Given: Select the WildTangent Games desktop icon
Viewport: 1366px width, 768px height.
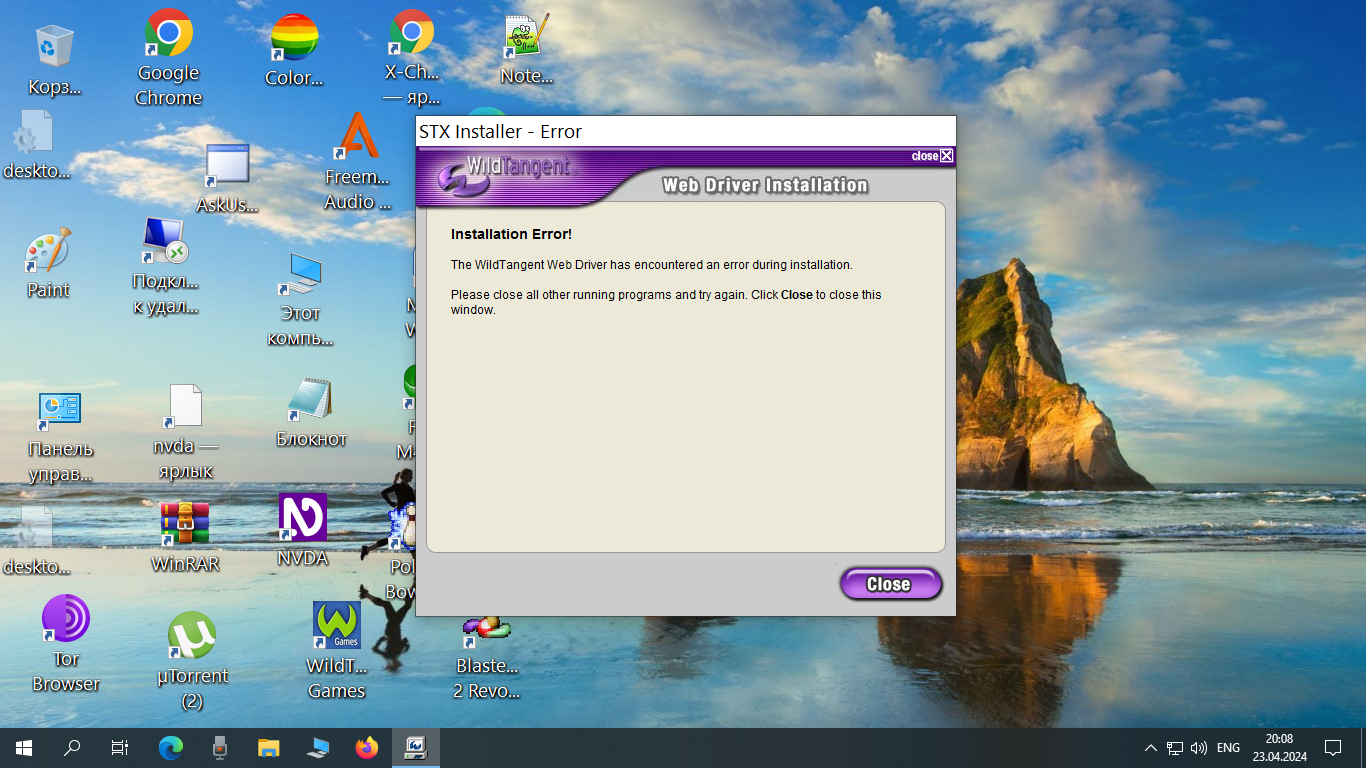Looking at the screenshot, I should pos(336,650).
